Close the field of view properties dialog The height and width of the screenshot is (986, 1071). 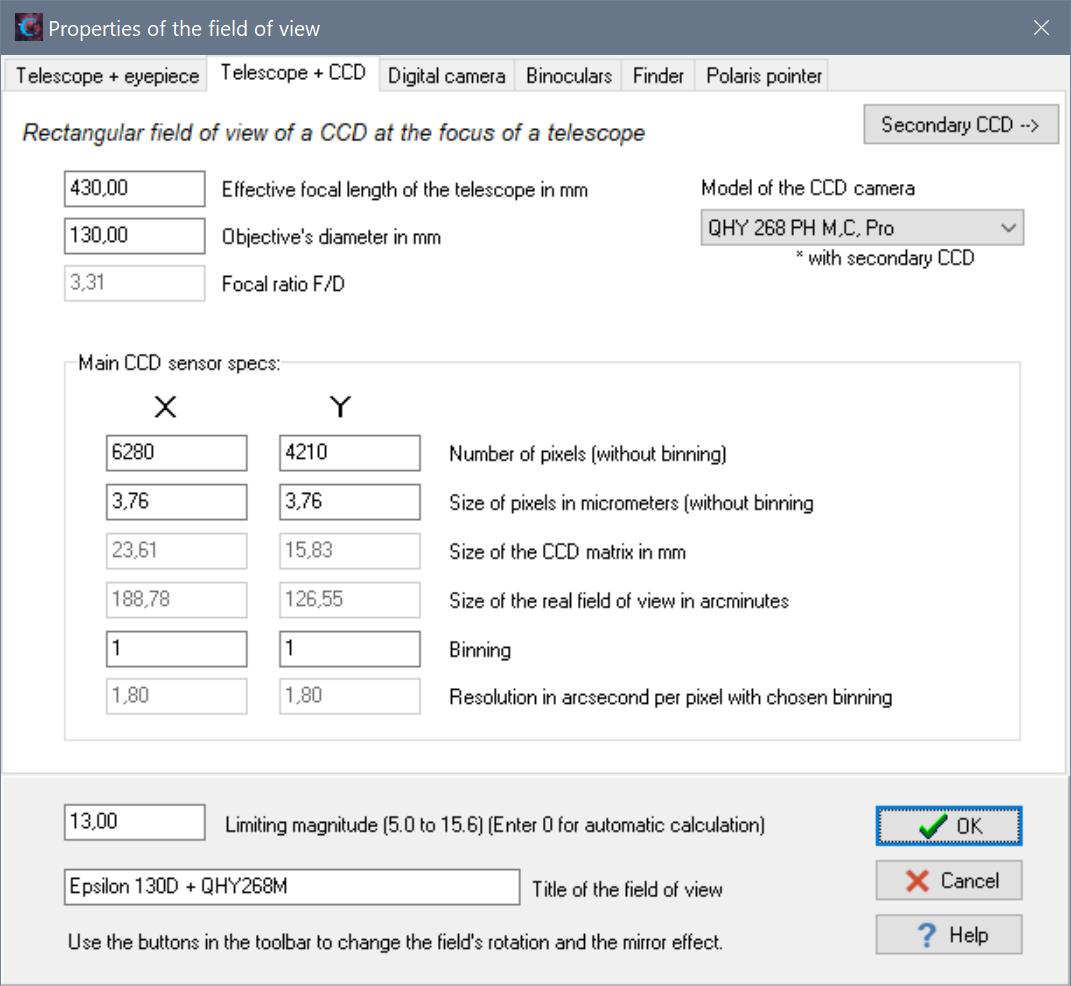1041,28
